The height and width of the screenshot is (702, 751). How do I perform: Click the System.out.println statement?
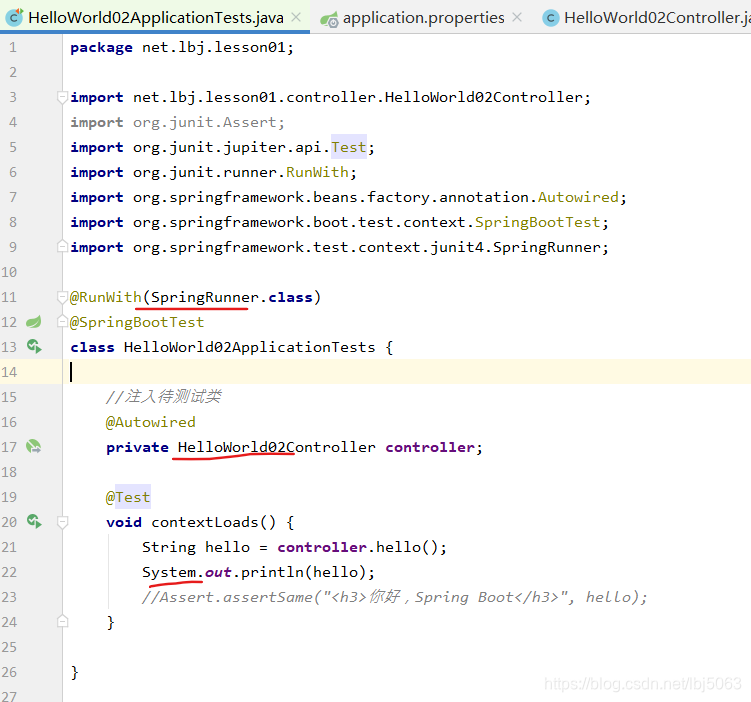[x=258, y=572]
